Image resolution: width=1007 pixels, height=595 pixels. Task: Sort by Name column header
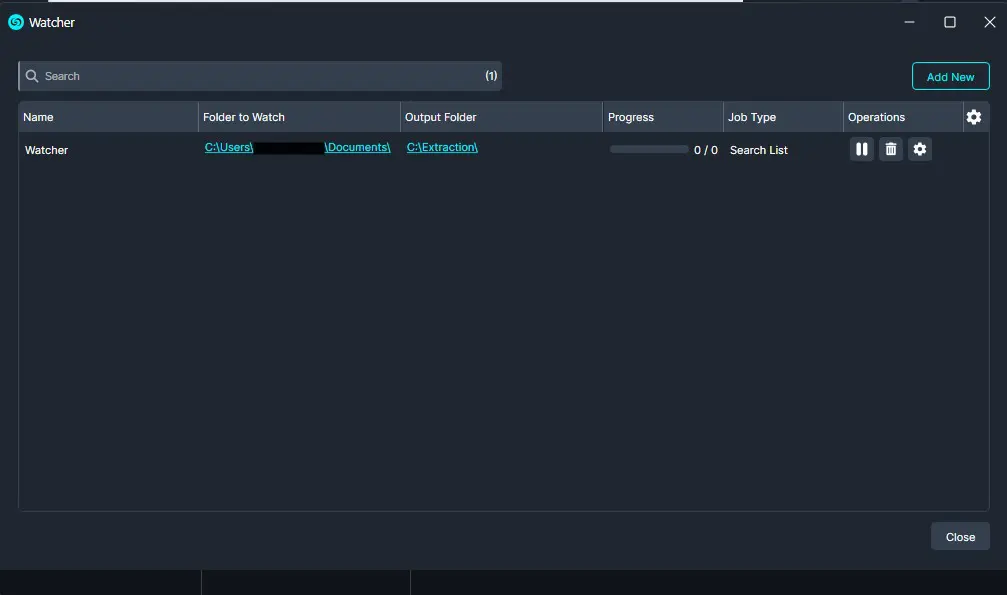[108, 117]
